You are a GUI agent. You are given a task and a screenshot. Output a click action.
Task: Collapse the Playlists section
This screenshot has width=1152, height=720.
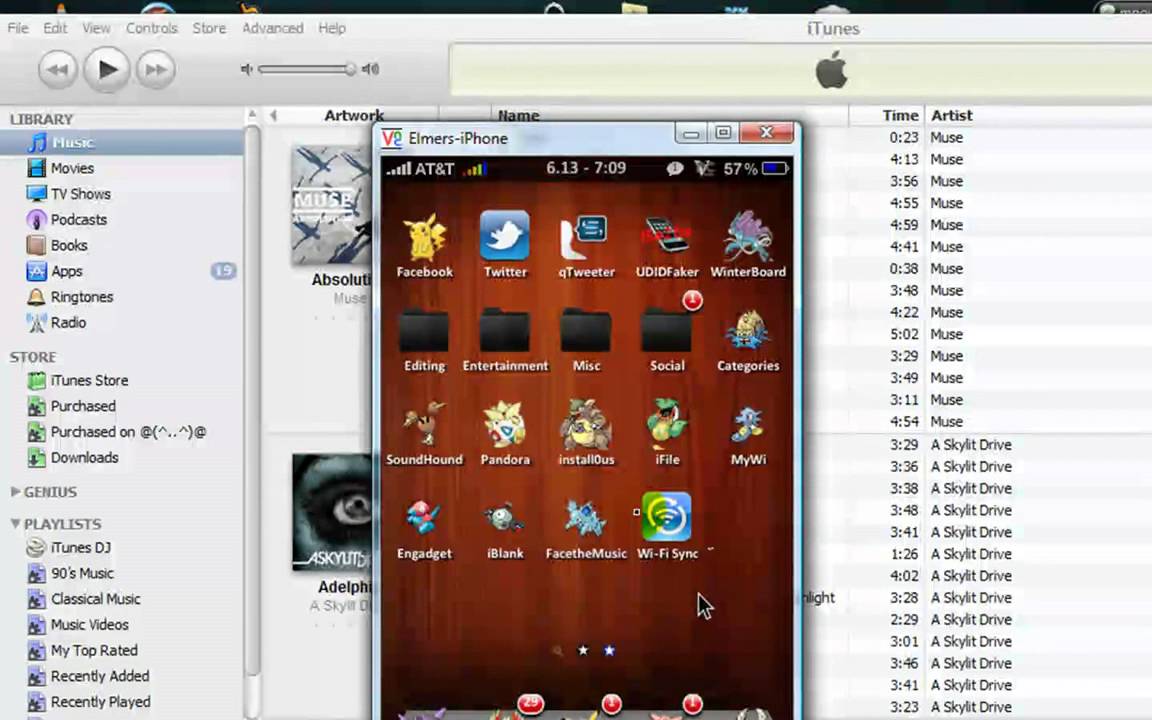pos(15,524)
